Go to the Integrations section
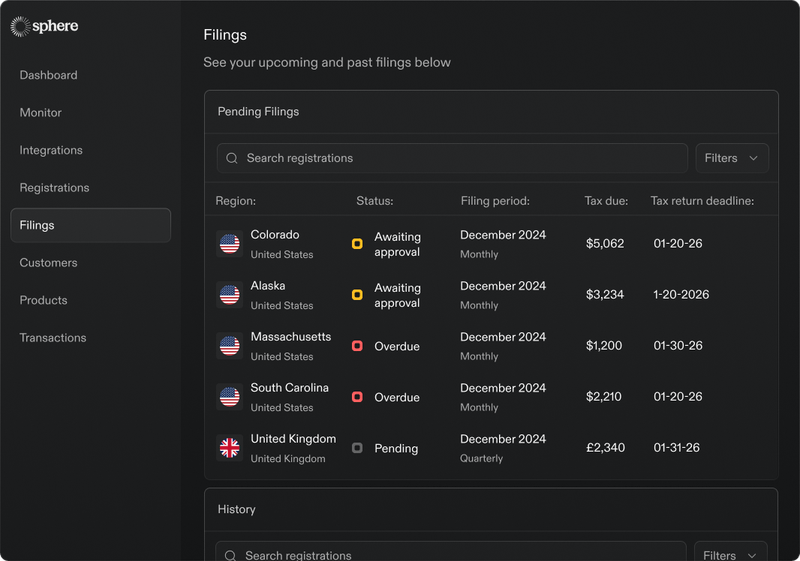Image resolution: width=800 pixels, height=561 pixels. [x=51, y=150]
